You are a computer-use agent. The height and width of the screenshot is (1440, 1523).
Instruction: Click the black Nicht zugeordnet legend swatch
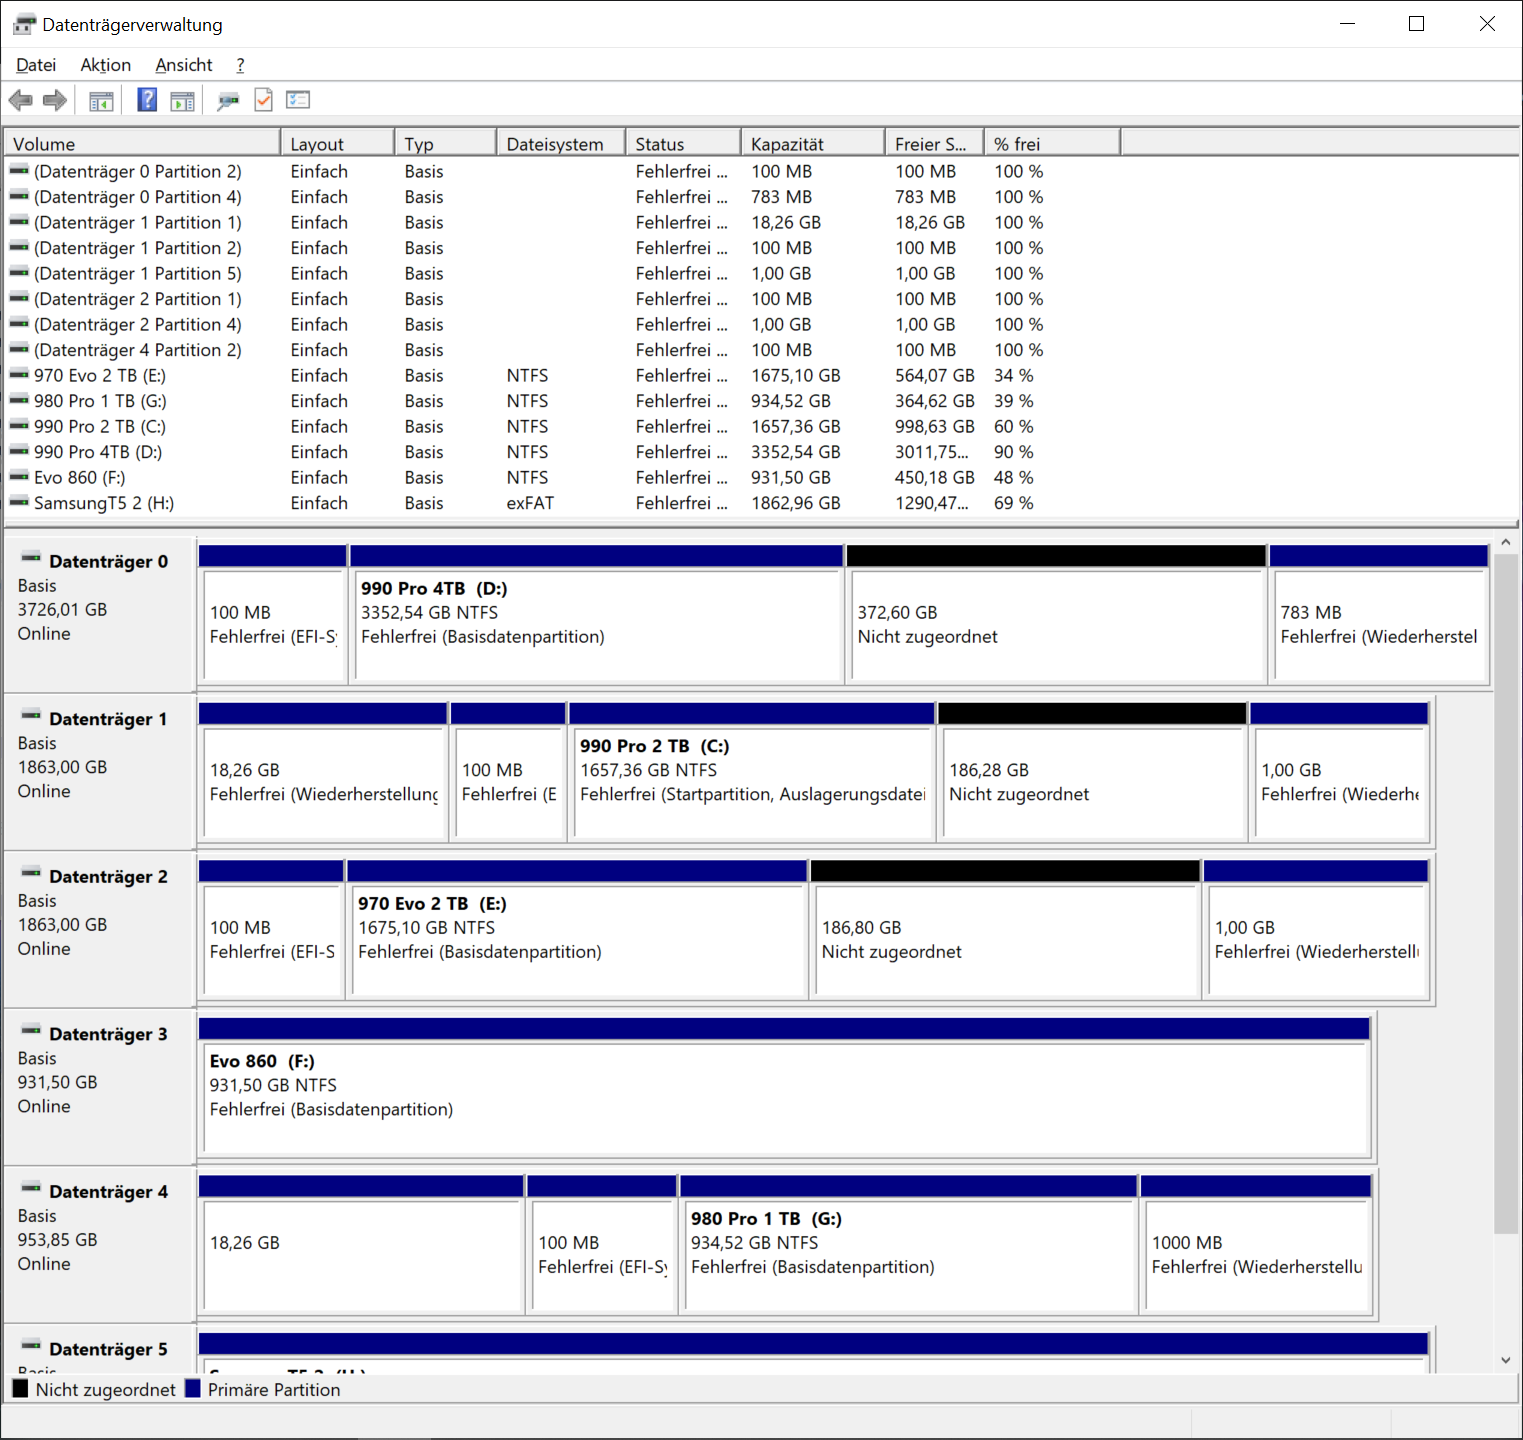click(x=20, y=1389)
